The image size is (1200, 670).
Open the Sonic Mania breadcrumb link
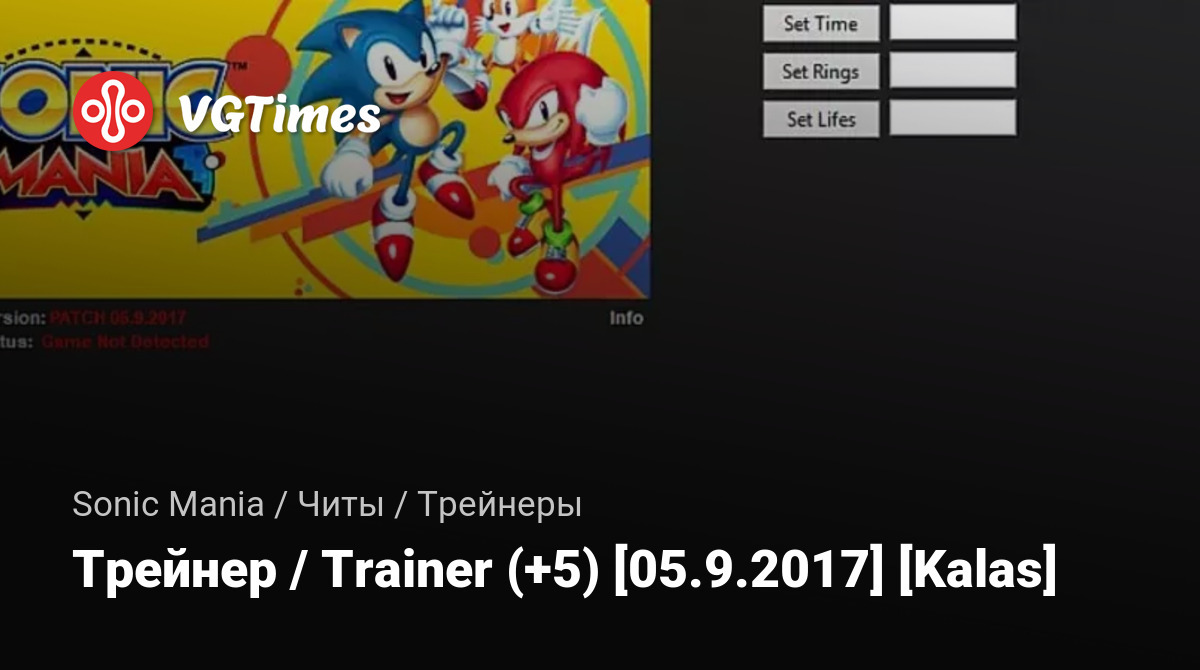(x=168, y=505)
